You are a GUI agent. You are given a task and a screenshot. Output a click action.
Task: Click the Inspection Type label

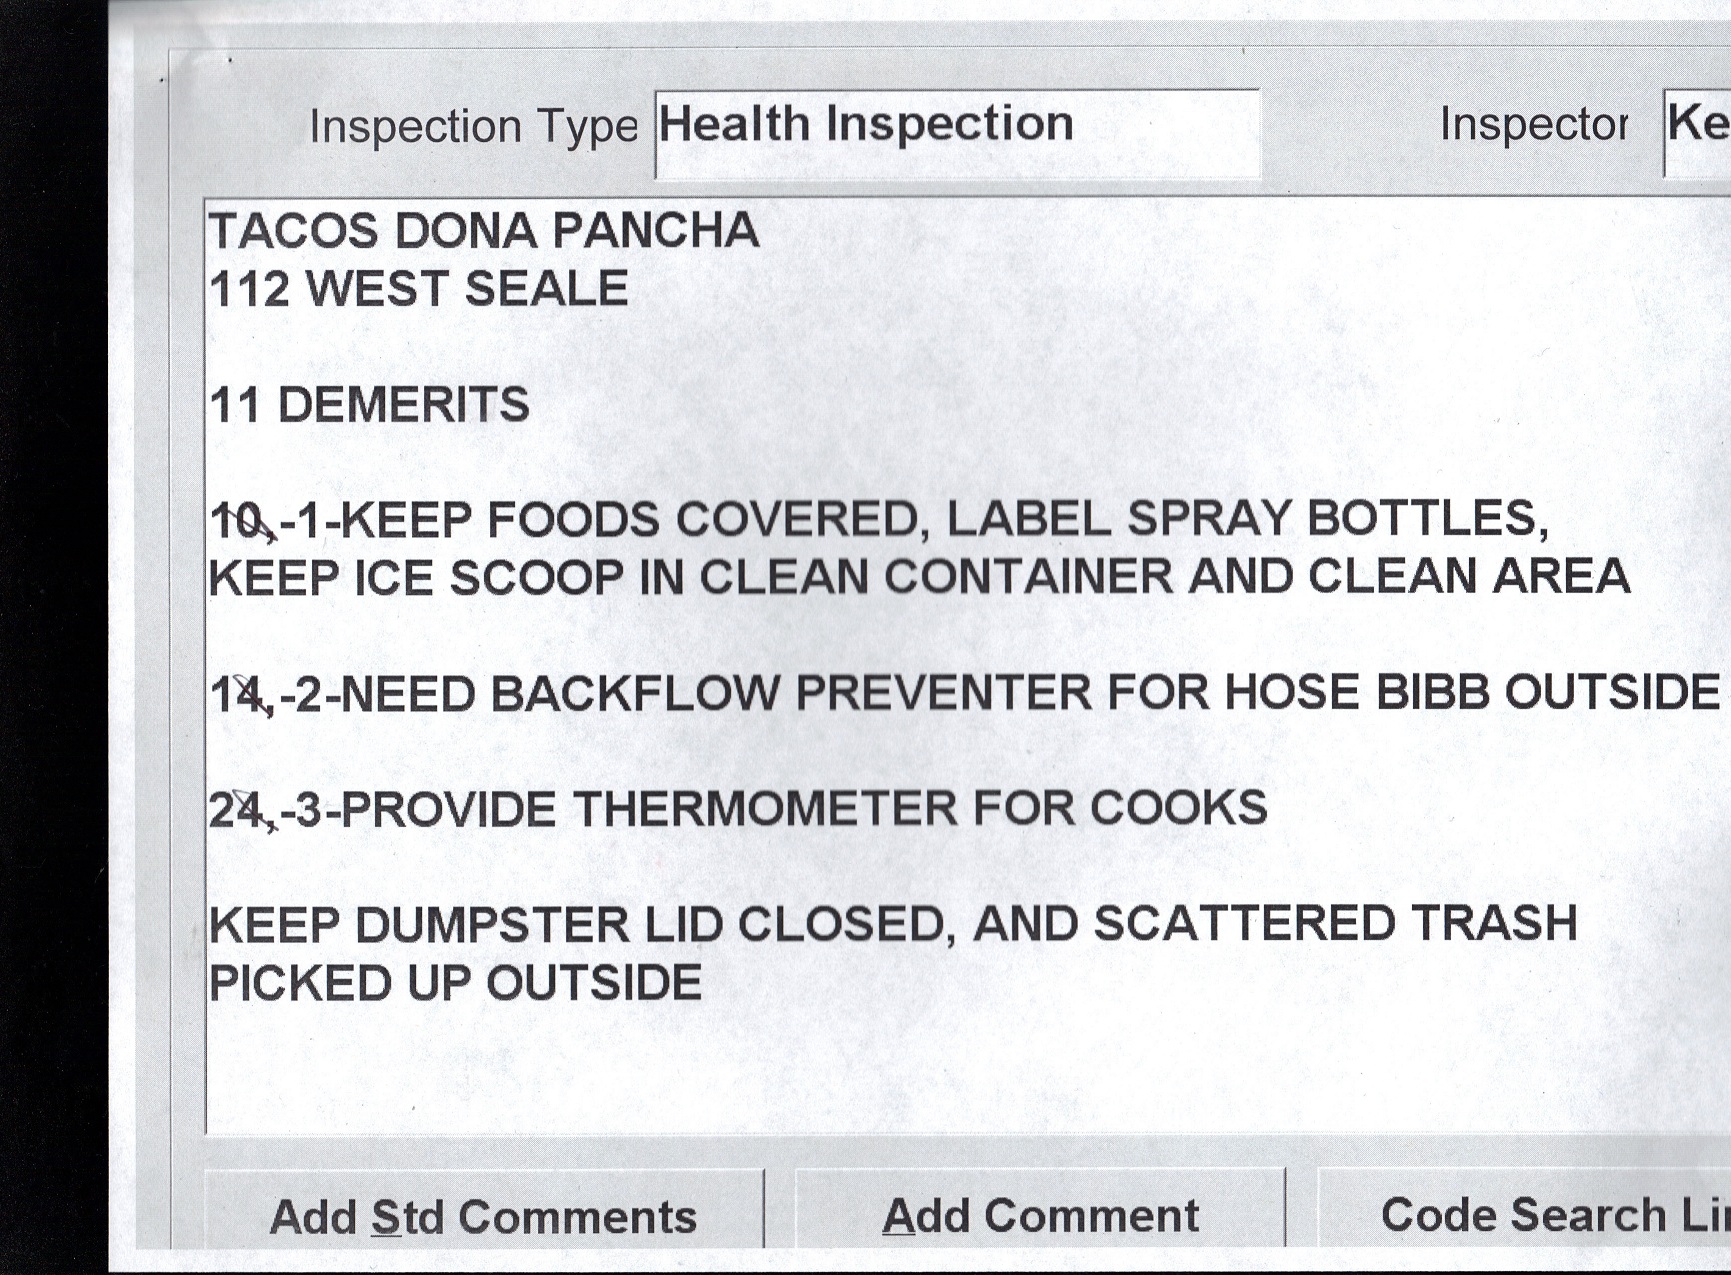473,127
